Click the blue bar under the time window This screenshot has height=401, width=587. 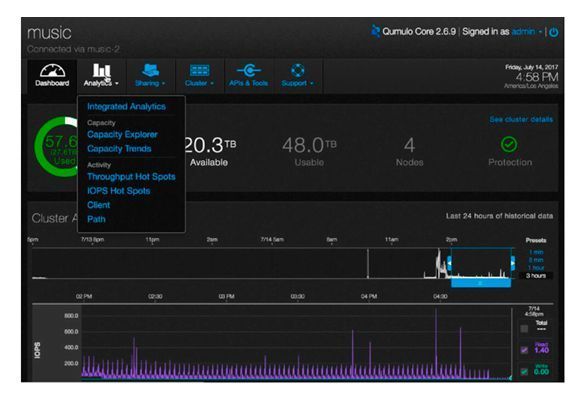(x=481, y=283)
